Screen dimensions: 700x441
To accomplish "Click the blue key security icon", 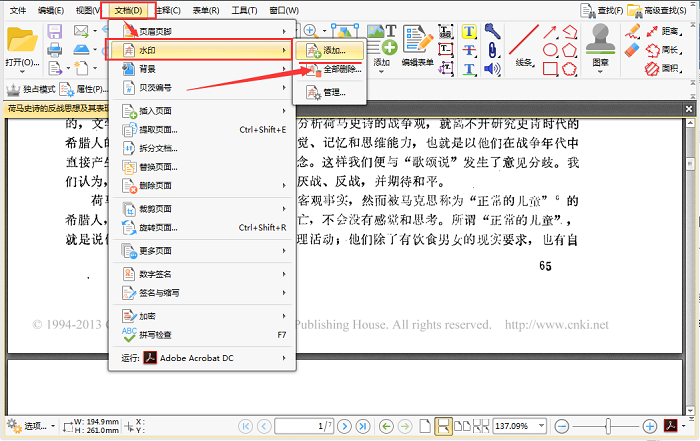I will coord(492,31).
